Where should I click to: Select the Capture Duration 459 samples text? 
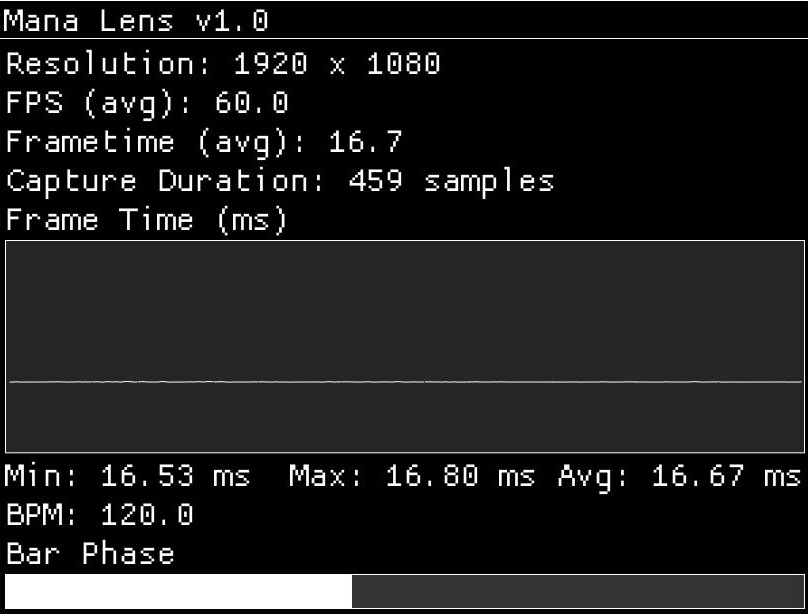click(x=280, y=181)
